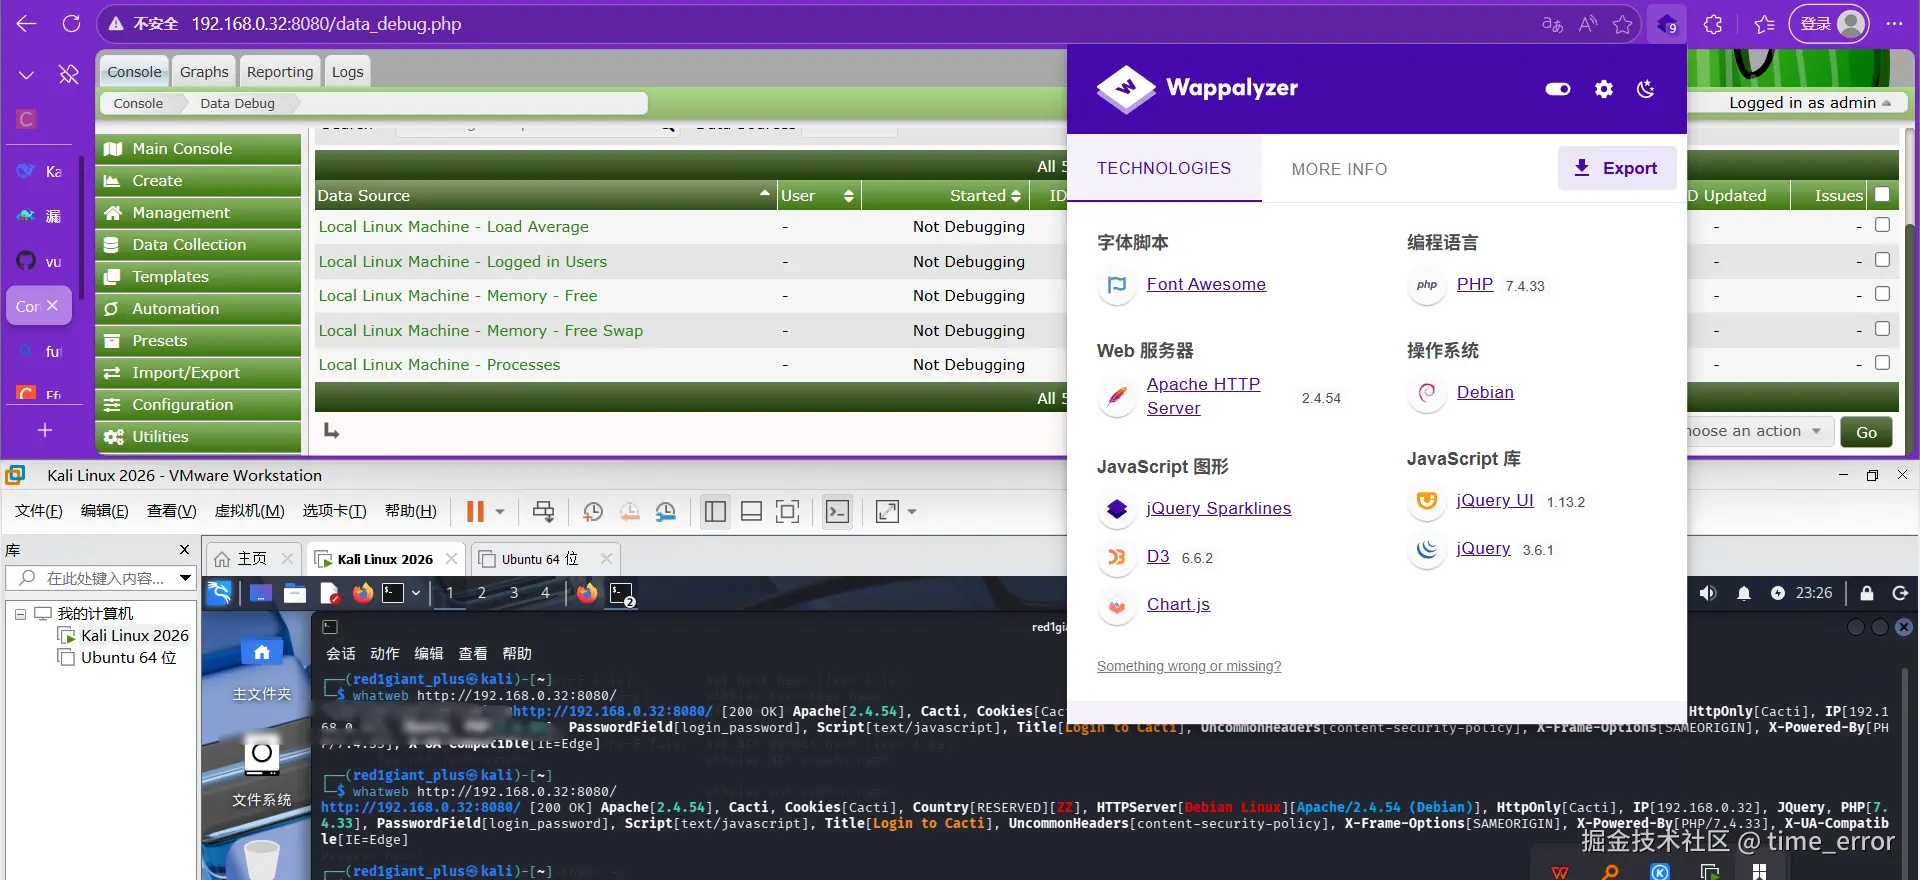Open Local Linux Machine - Load Average link
The image size is (1920, 880).
click(453, 227)
